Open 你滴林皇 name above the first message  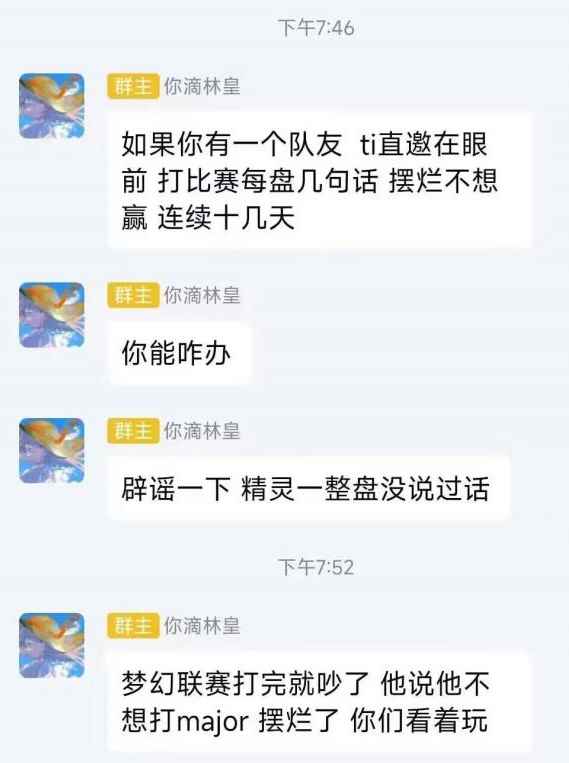[202, 87]
